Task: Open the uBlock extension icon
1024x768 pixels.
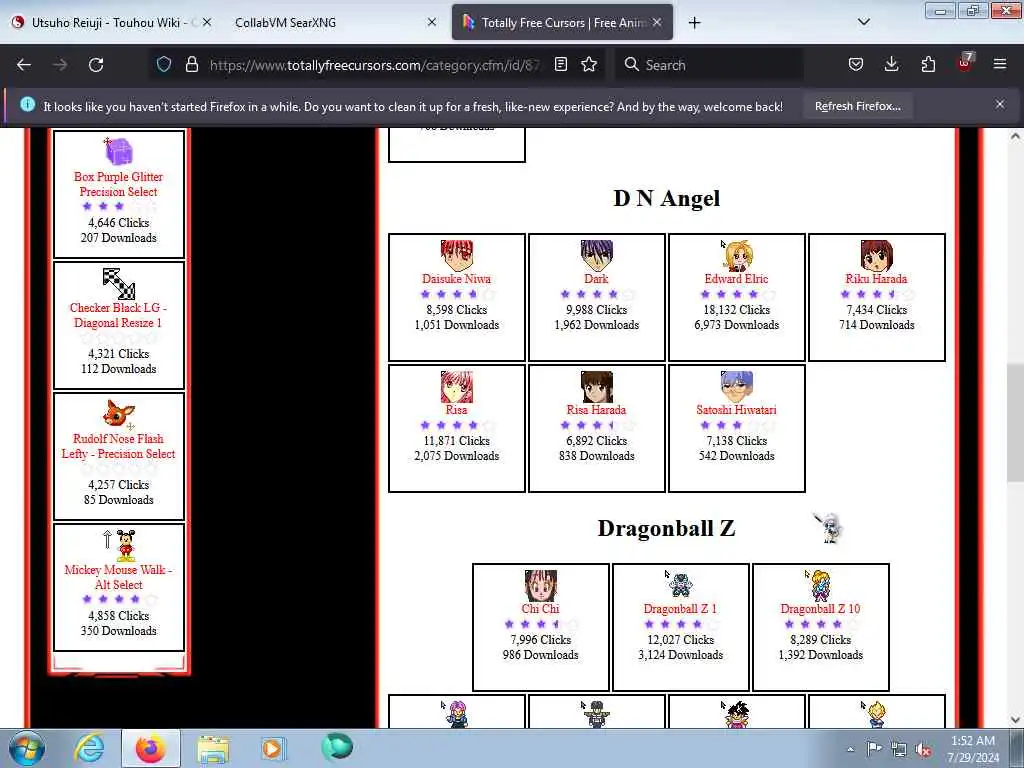Action: tap(965, 63)
